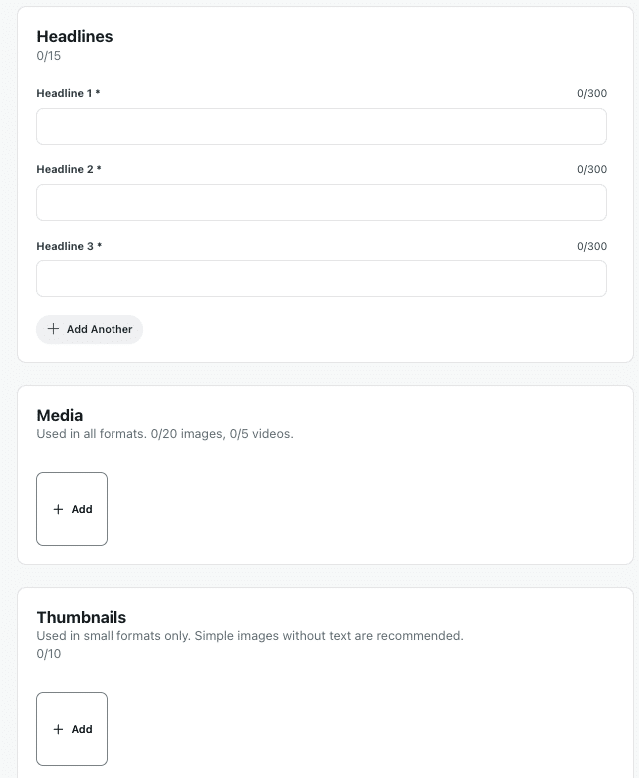Click the Thumbnails 0/10 count text
Image resolution: width=639 pixels, height=778 pixels.
click(49, 654)
